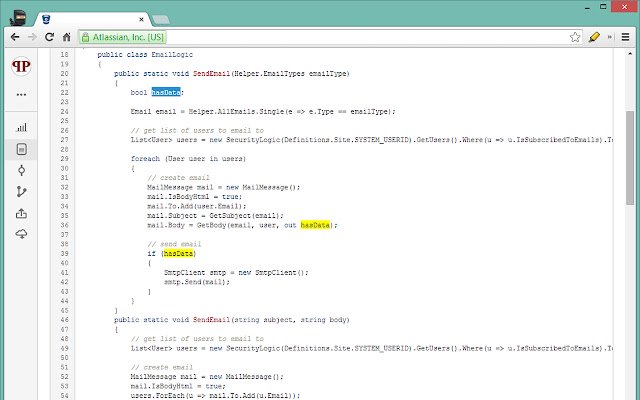Activate the yellow highlighter extension icon
The image size is (640, 400).
pyautogui.click(x=594, y=37)
